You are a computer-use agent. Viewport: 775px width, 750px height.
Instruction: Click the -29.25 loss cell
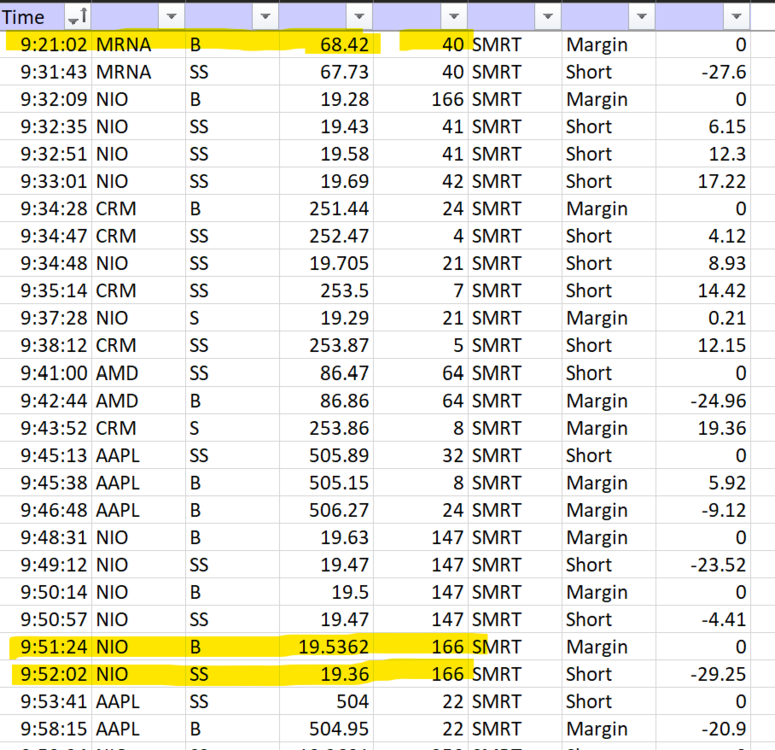pyautogui.click(x=703, y=674)
